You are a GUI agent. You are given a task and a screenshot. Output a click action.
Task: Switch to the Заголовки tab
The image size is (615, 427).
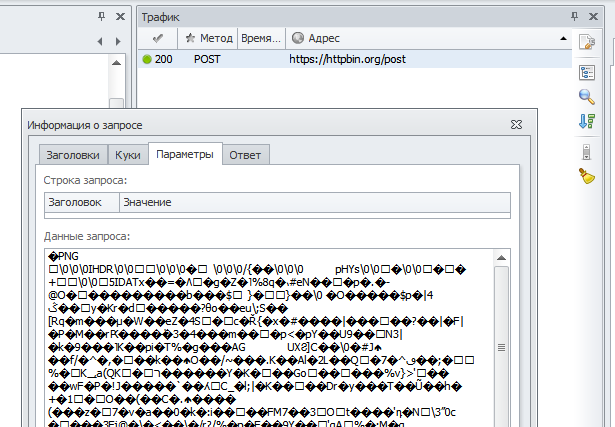(x=73, y=155)
